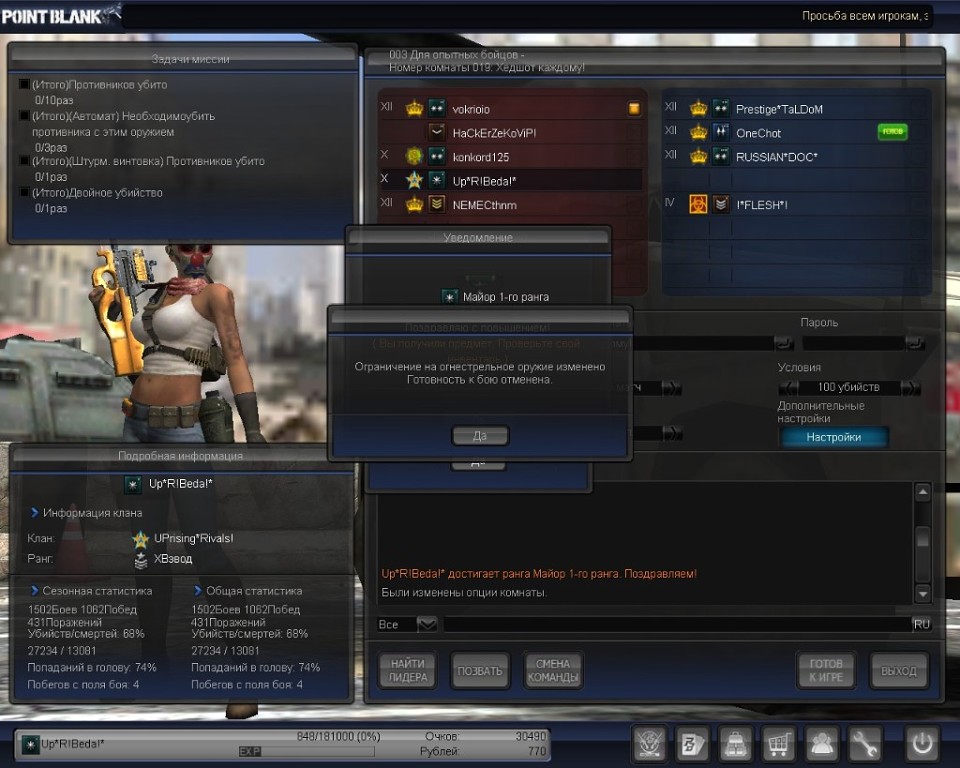The width and height of the screenshot is (960, 768).
Task: Click the НАЙТИ ЛИДЕРА button
Action: click(x=408, y=671)
